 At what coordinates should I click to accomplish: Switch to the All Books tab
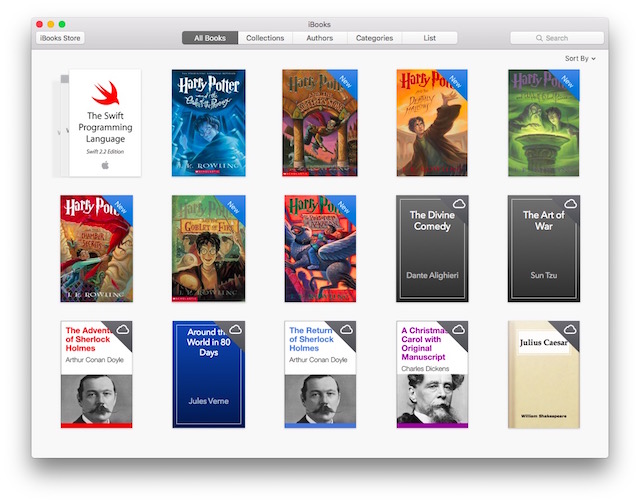210,38
